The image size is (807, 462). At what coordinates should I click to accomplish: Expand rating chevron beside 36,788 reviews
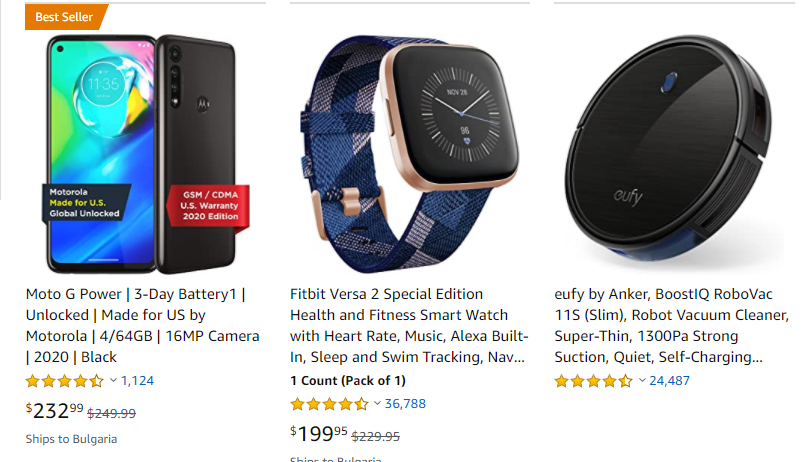377,404
